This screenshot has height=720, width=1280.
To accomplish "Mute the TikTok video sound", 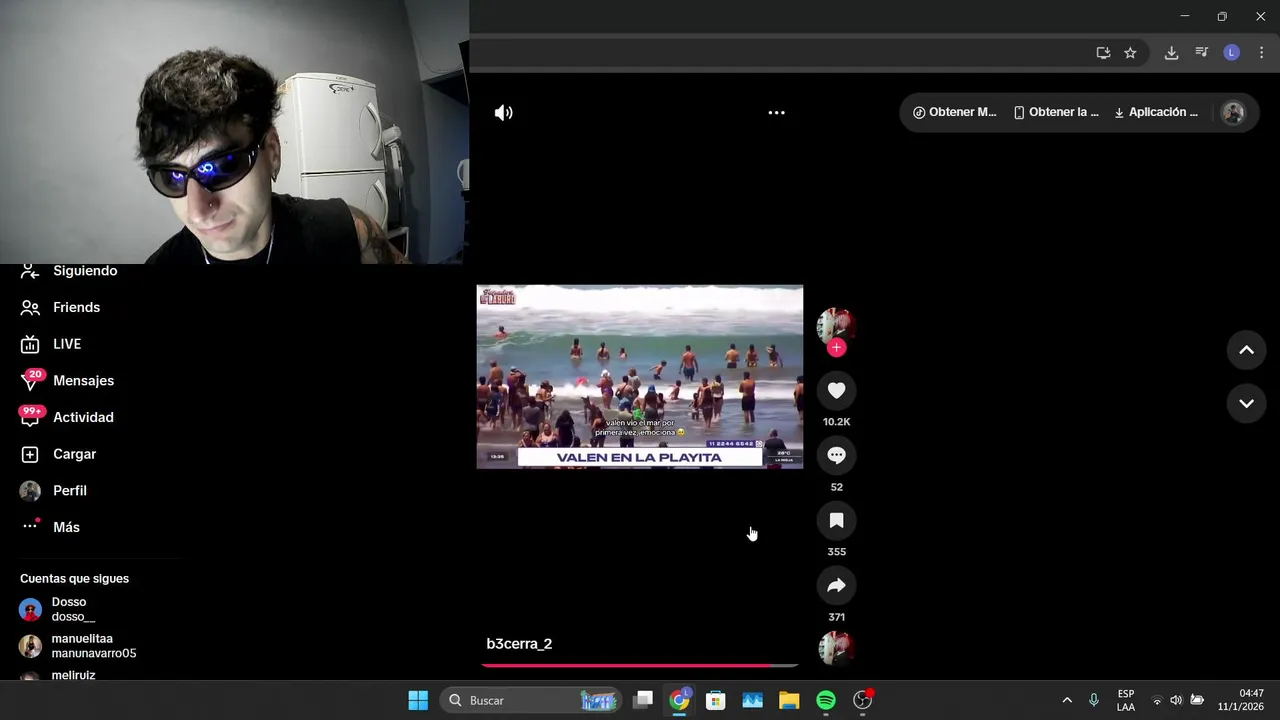I will pyautogui.click(x=504, y=113).
